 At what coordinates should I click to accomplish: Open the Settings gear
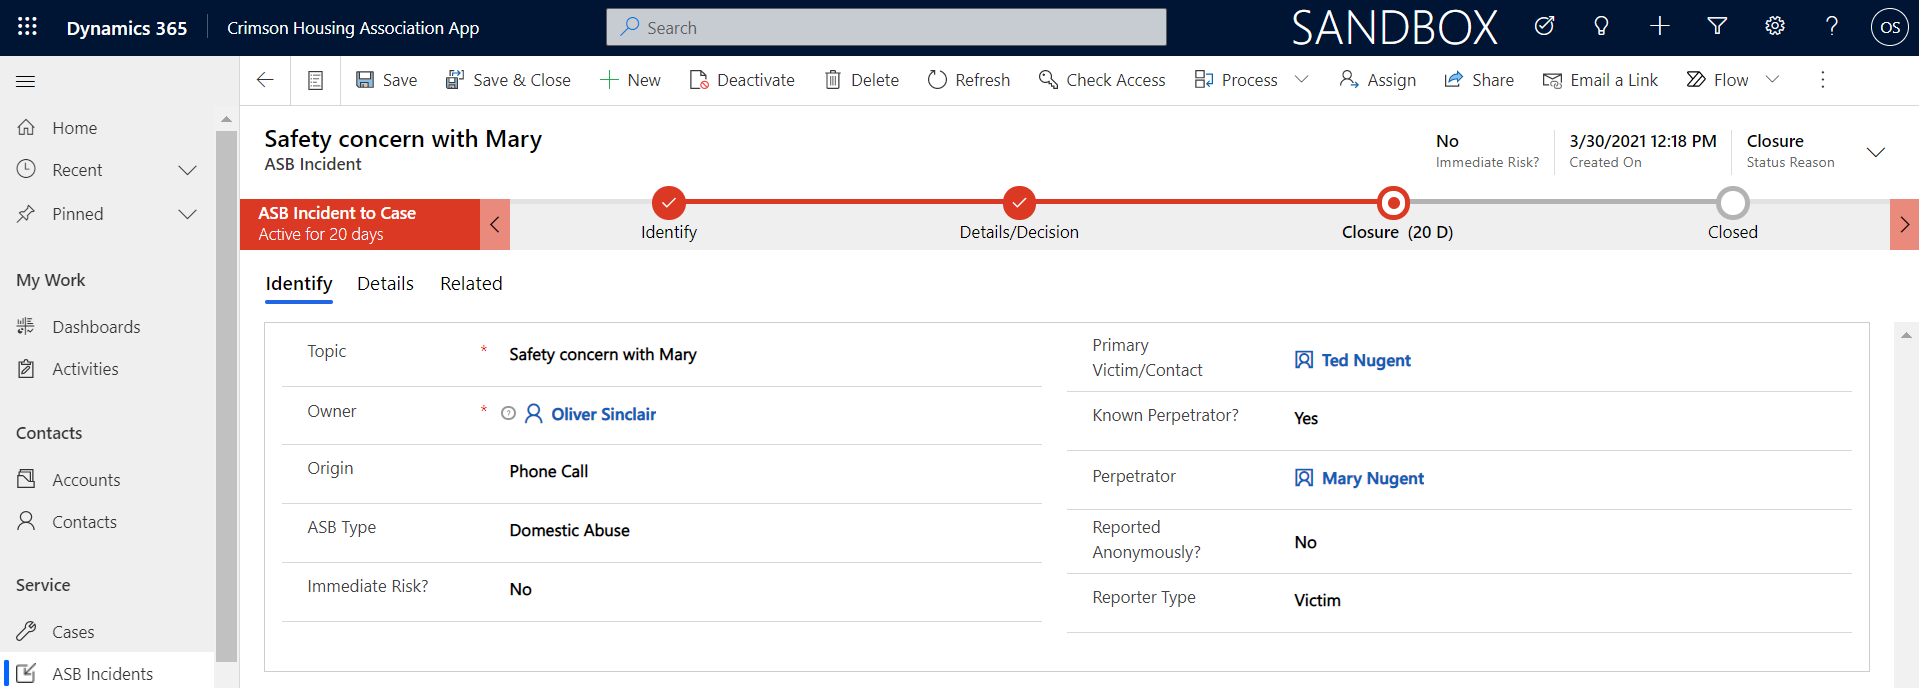point(1774,27)
